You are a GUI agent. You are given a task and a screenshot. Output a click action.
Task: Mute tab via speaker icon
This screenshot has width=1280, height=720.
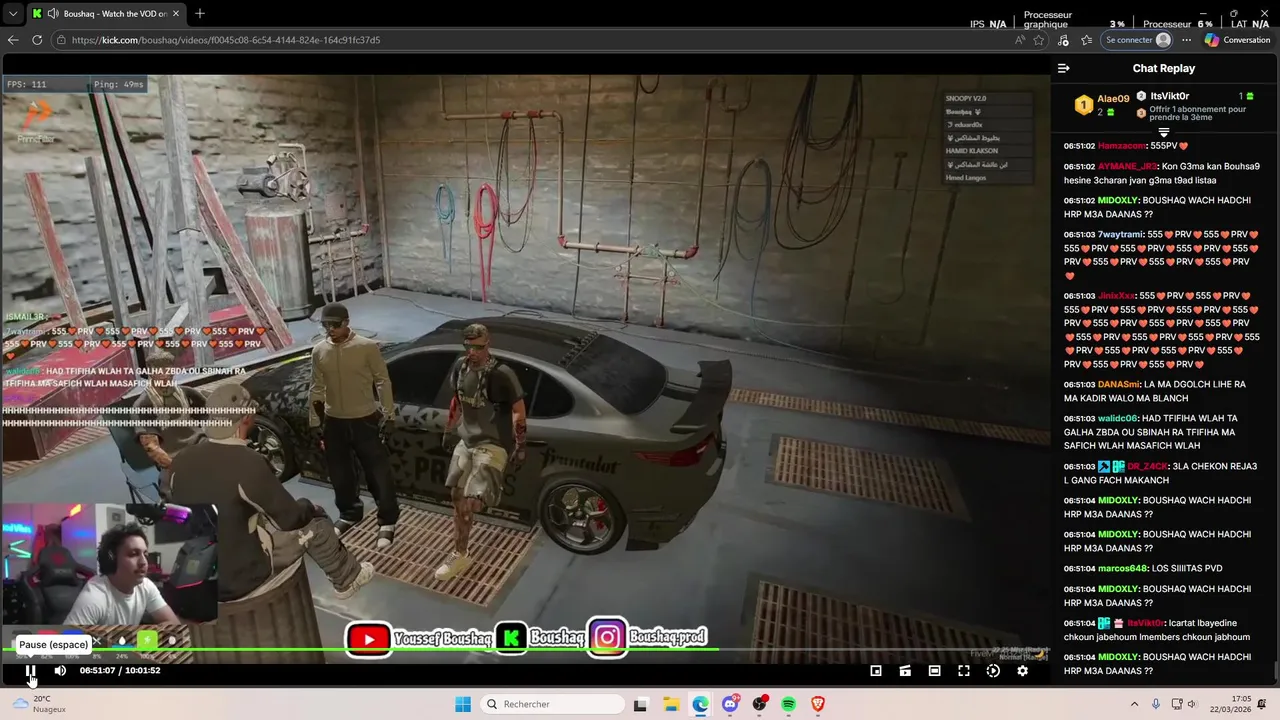pos(52,14)
